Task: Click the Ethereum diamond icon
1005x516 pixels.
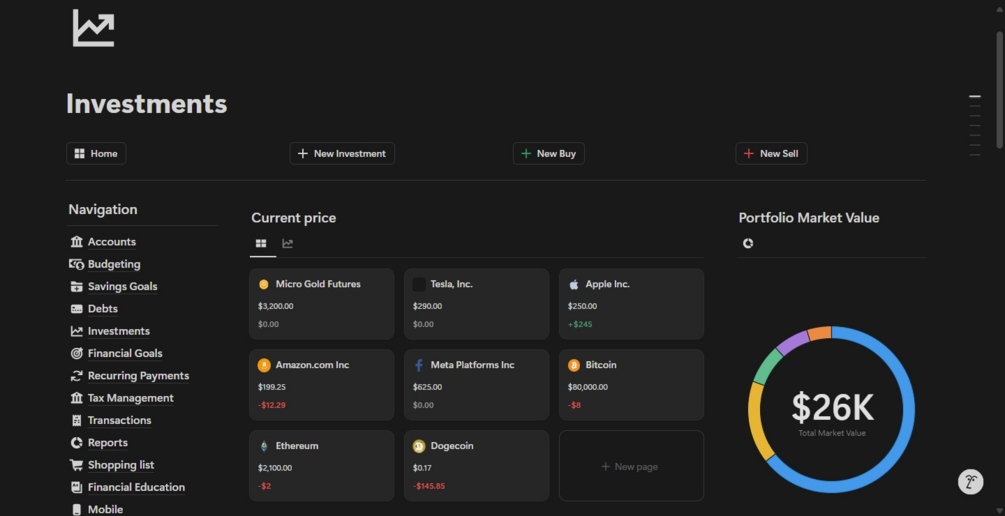Action: coord(264,446)
